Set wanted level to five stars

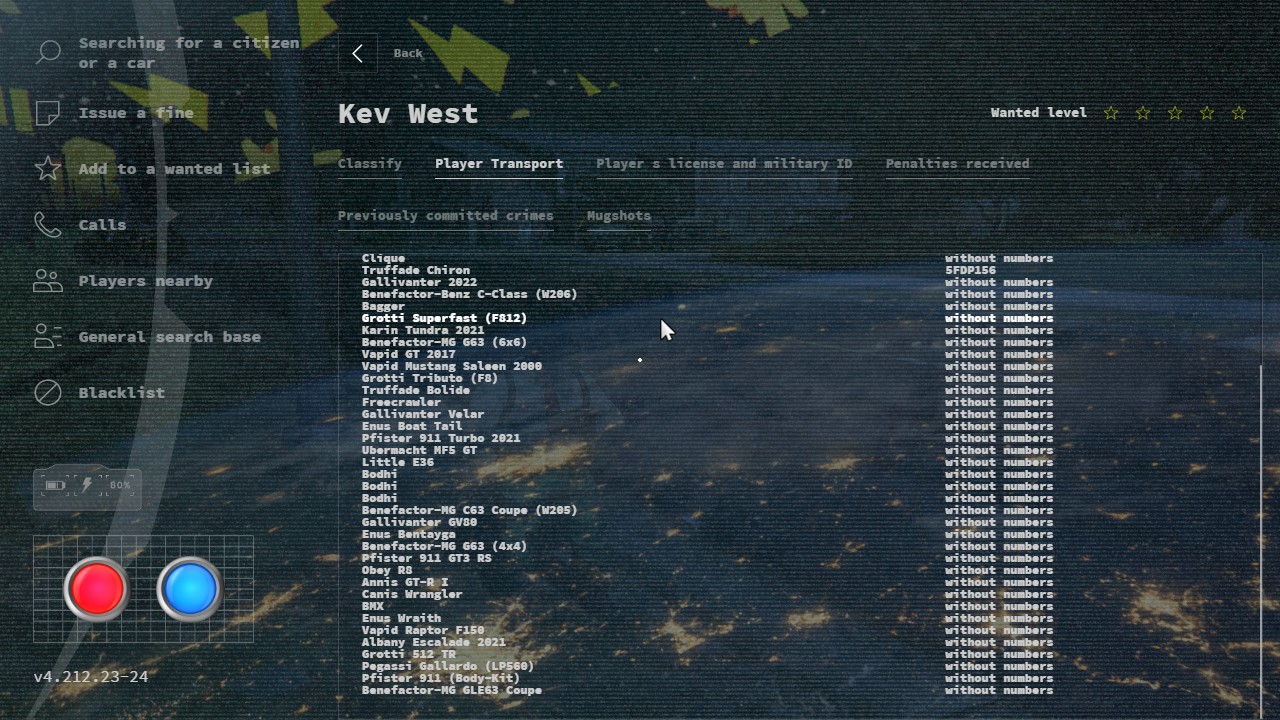(x=1239, y=113)
